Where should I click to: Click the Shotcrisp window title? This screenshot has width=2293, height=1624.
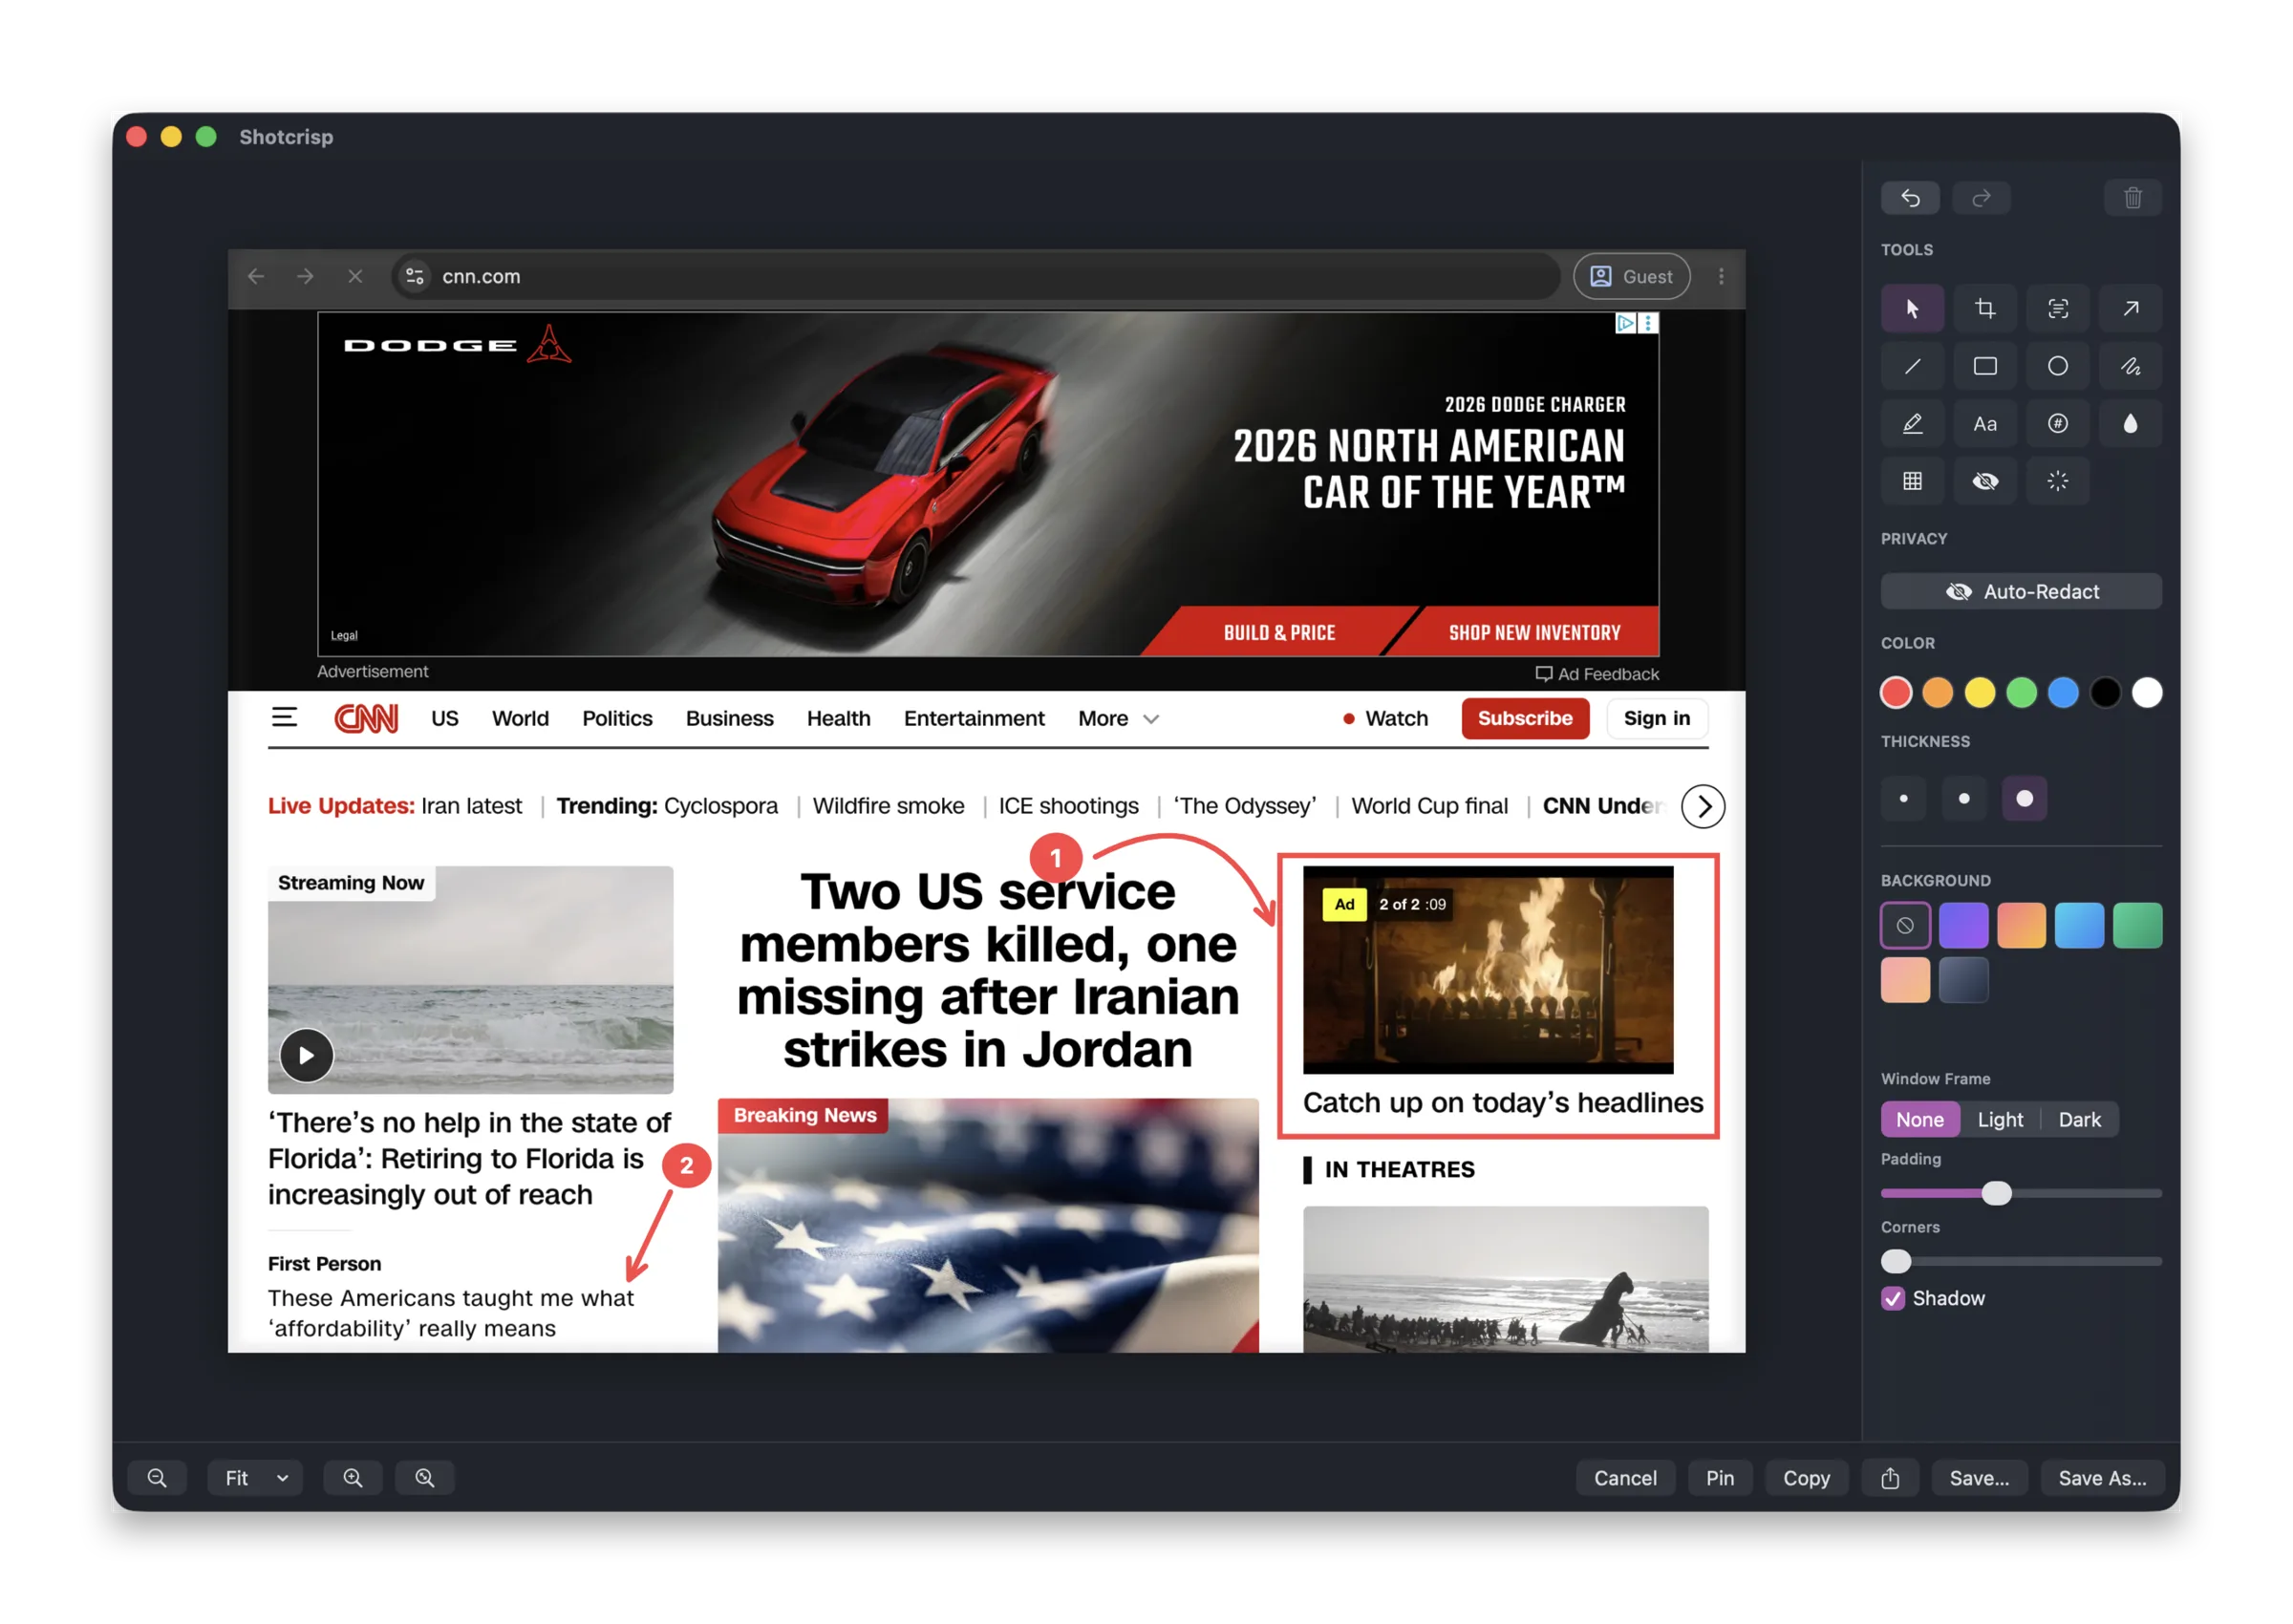[x=286, y=137]
